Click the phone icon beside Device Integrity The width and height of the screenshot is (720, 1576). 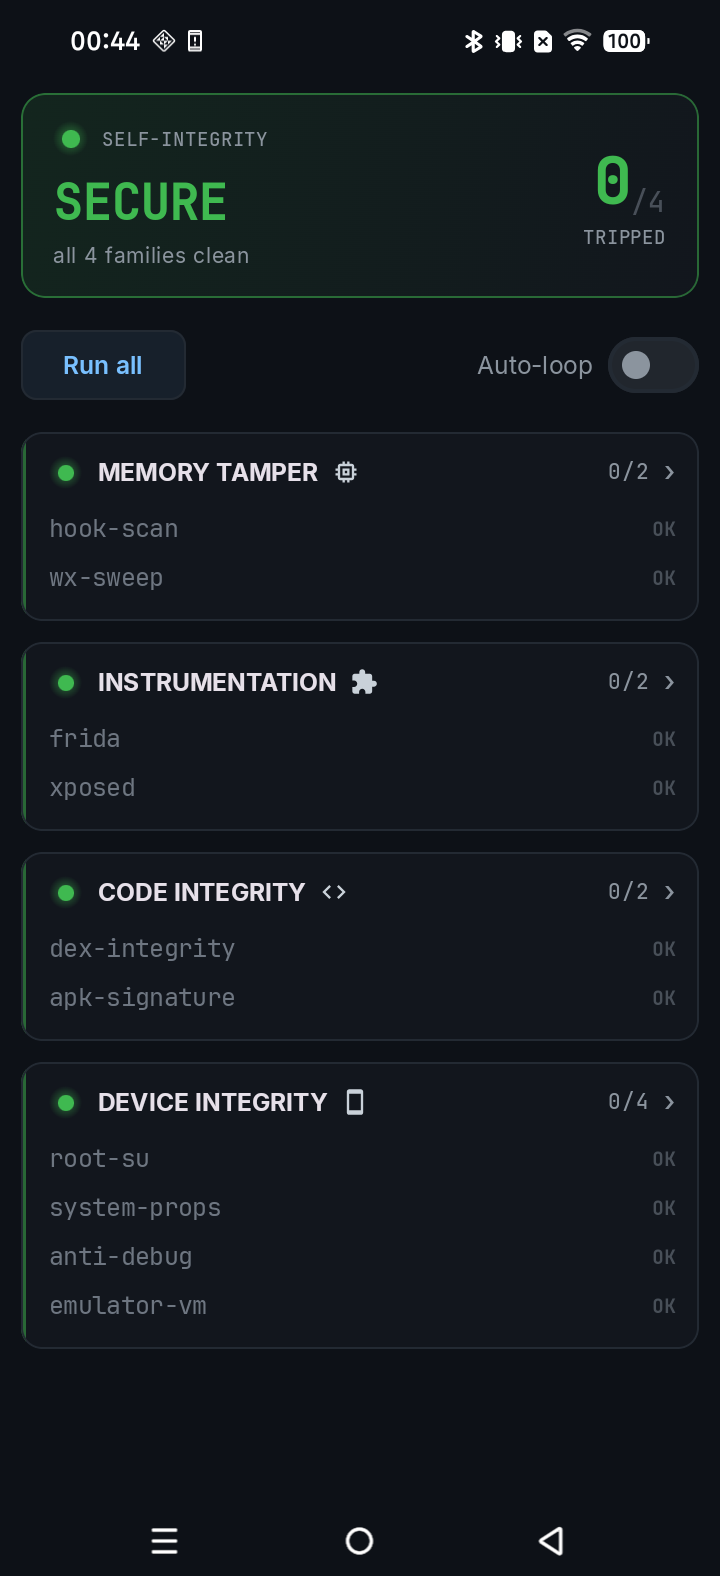coord(355,1102)
